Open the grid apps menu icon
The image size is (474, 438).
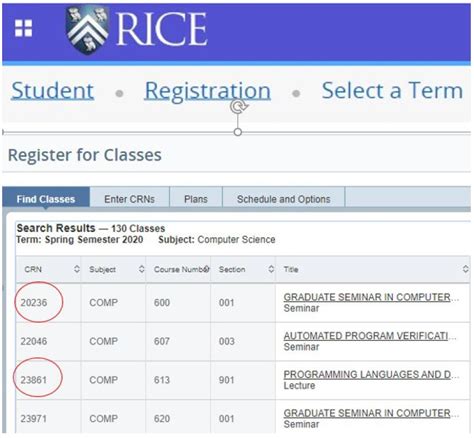pyautogui.click(x=24, y=28)
